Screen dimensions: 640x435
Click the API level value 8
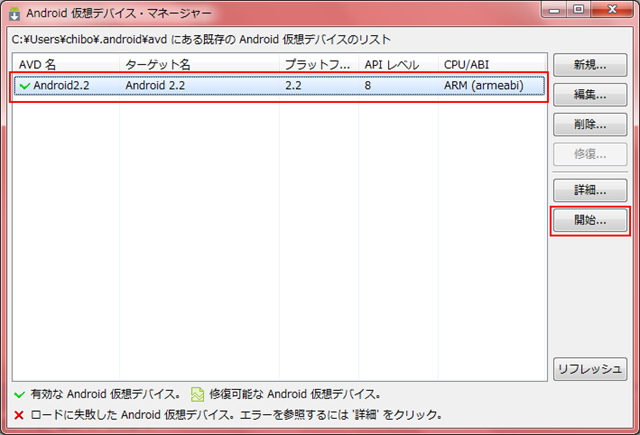click(368, 86)
